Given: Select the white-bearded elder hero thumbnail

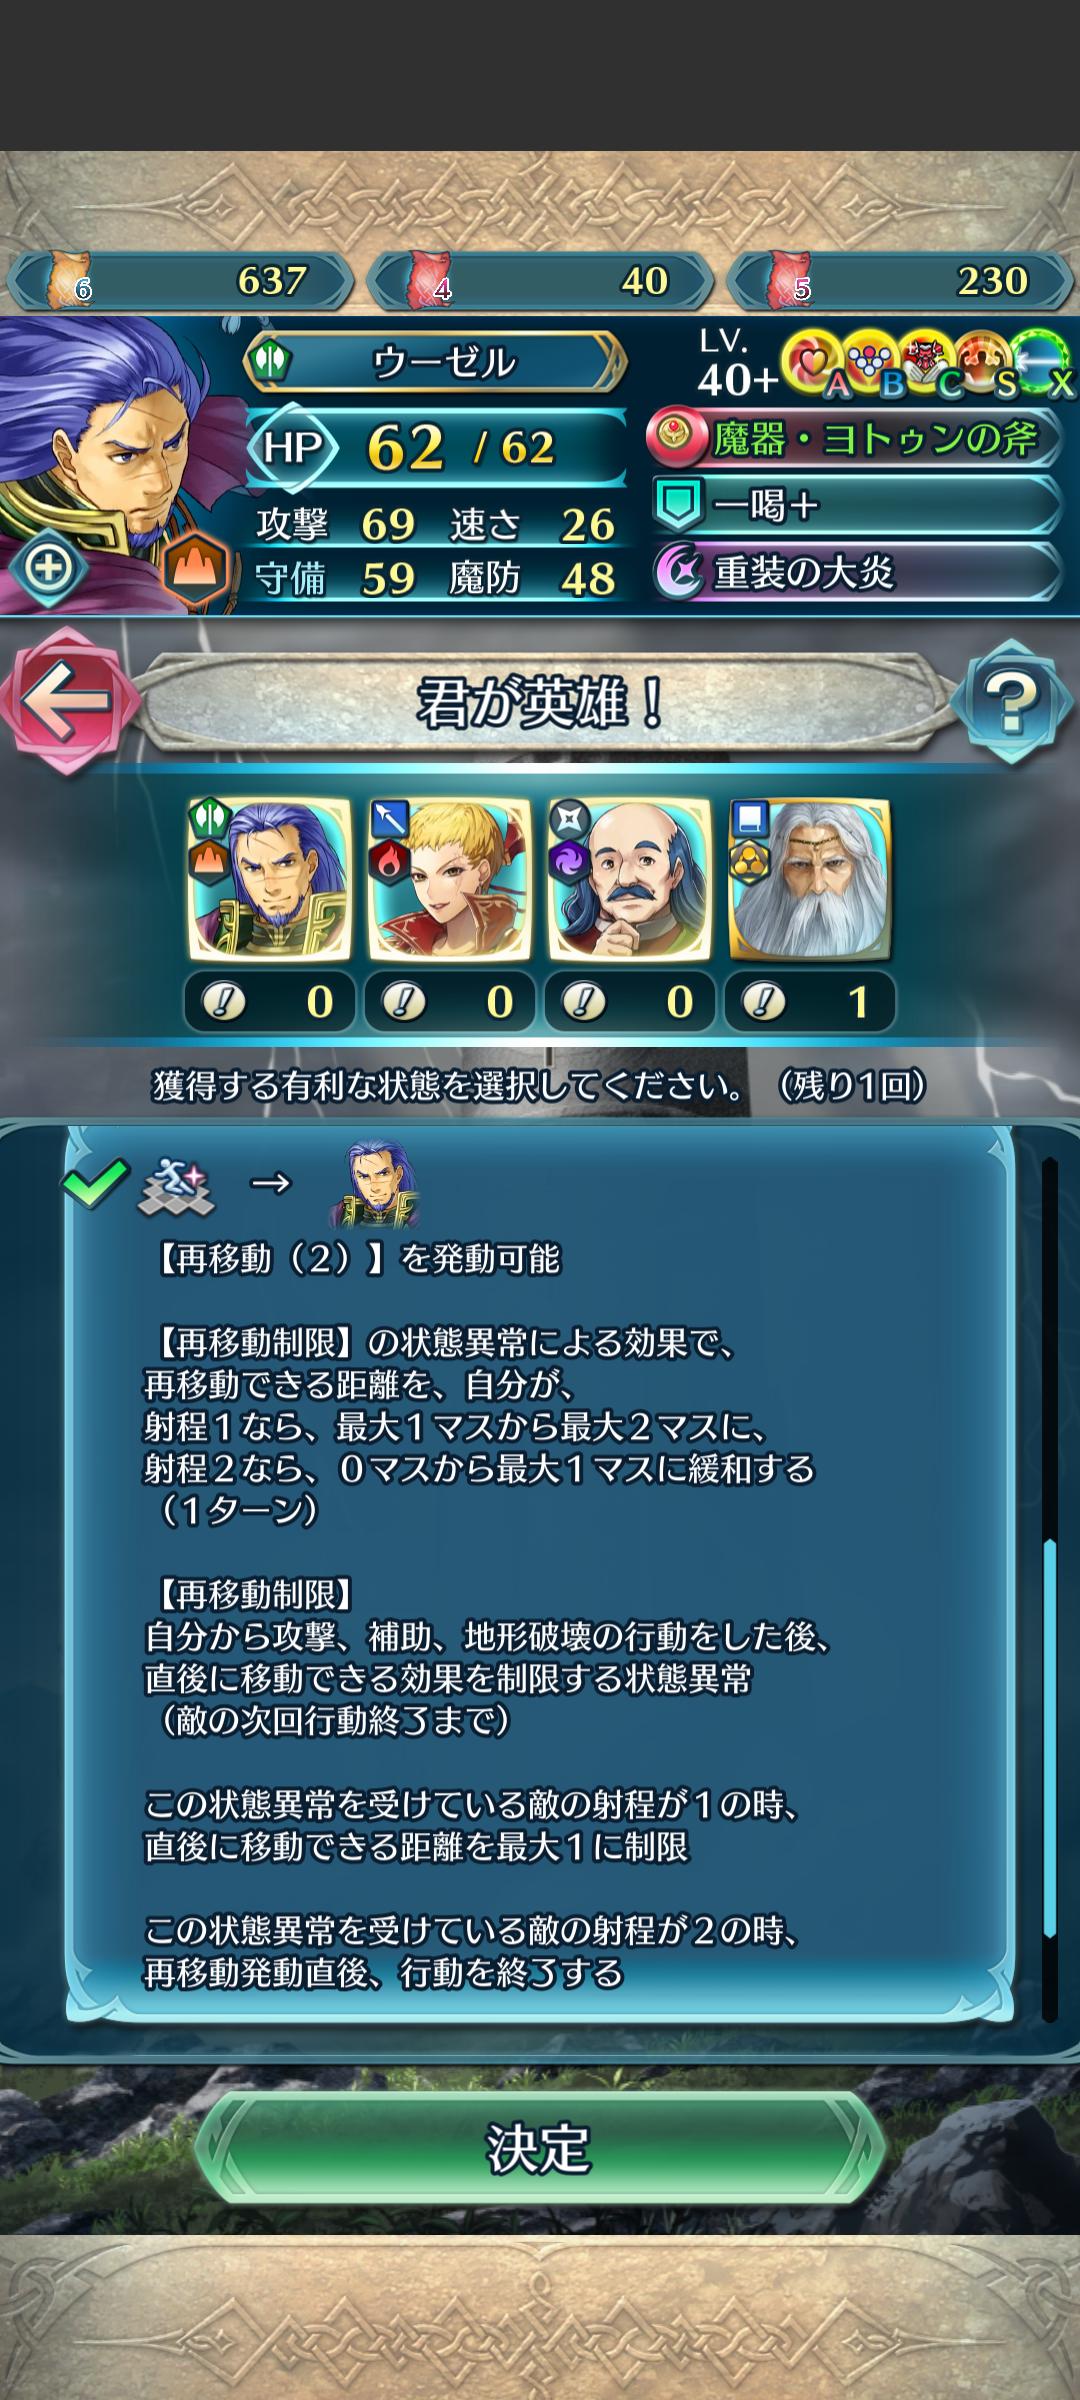Looking at the screenshot, I should click(x=809, y=879).
